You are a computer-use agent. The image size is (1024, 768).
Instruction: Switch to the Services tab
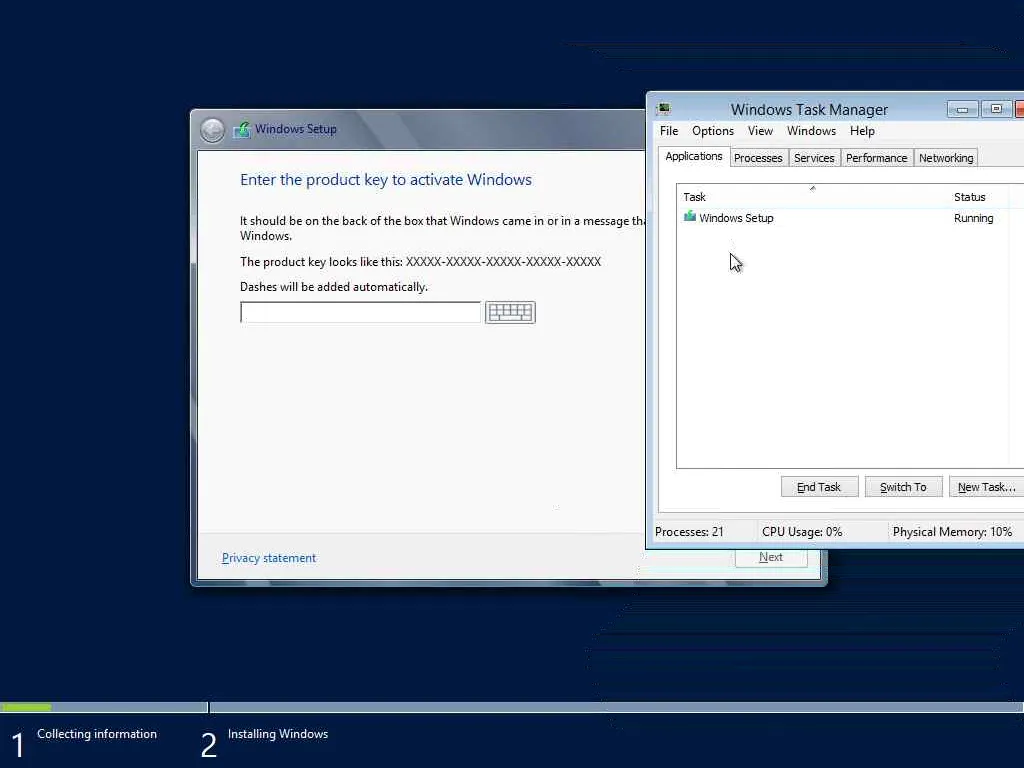tap(814, 158)
